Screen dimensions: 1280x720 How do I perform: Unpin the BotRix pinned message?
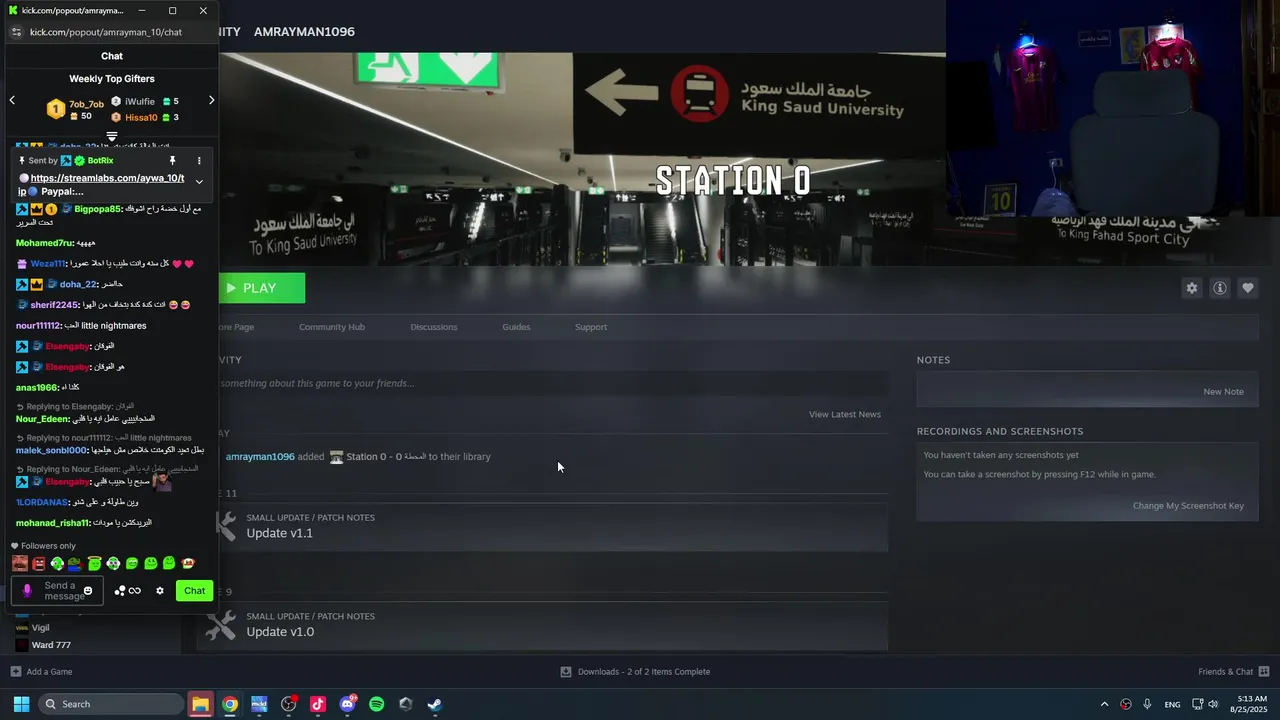(x=172, y=160)
